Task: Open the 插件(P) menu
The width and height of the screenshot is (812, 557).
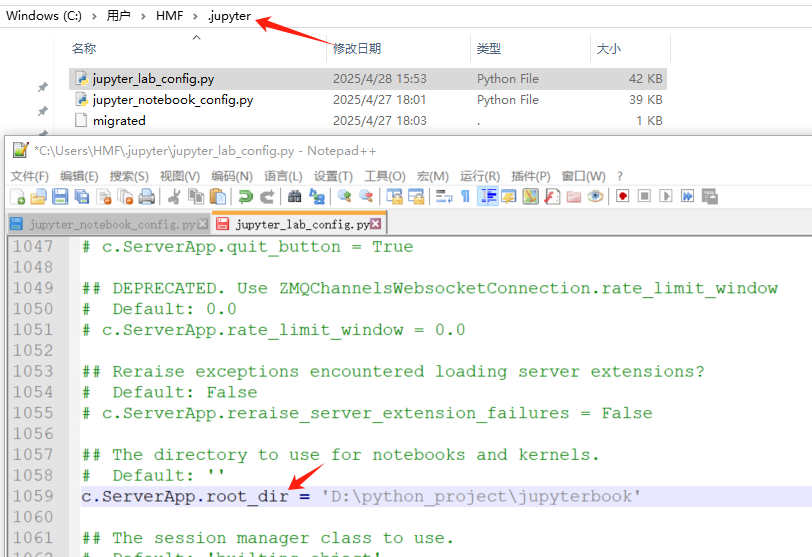Action: click(530, 177)
